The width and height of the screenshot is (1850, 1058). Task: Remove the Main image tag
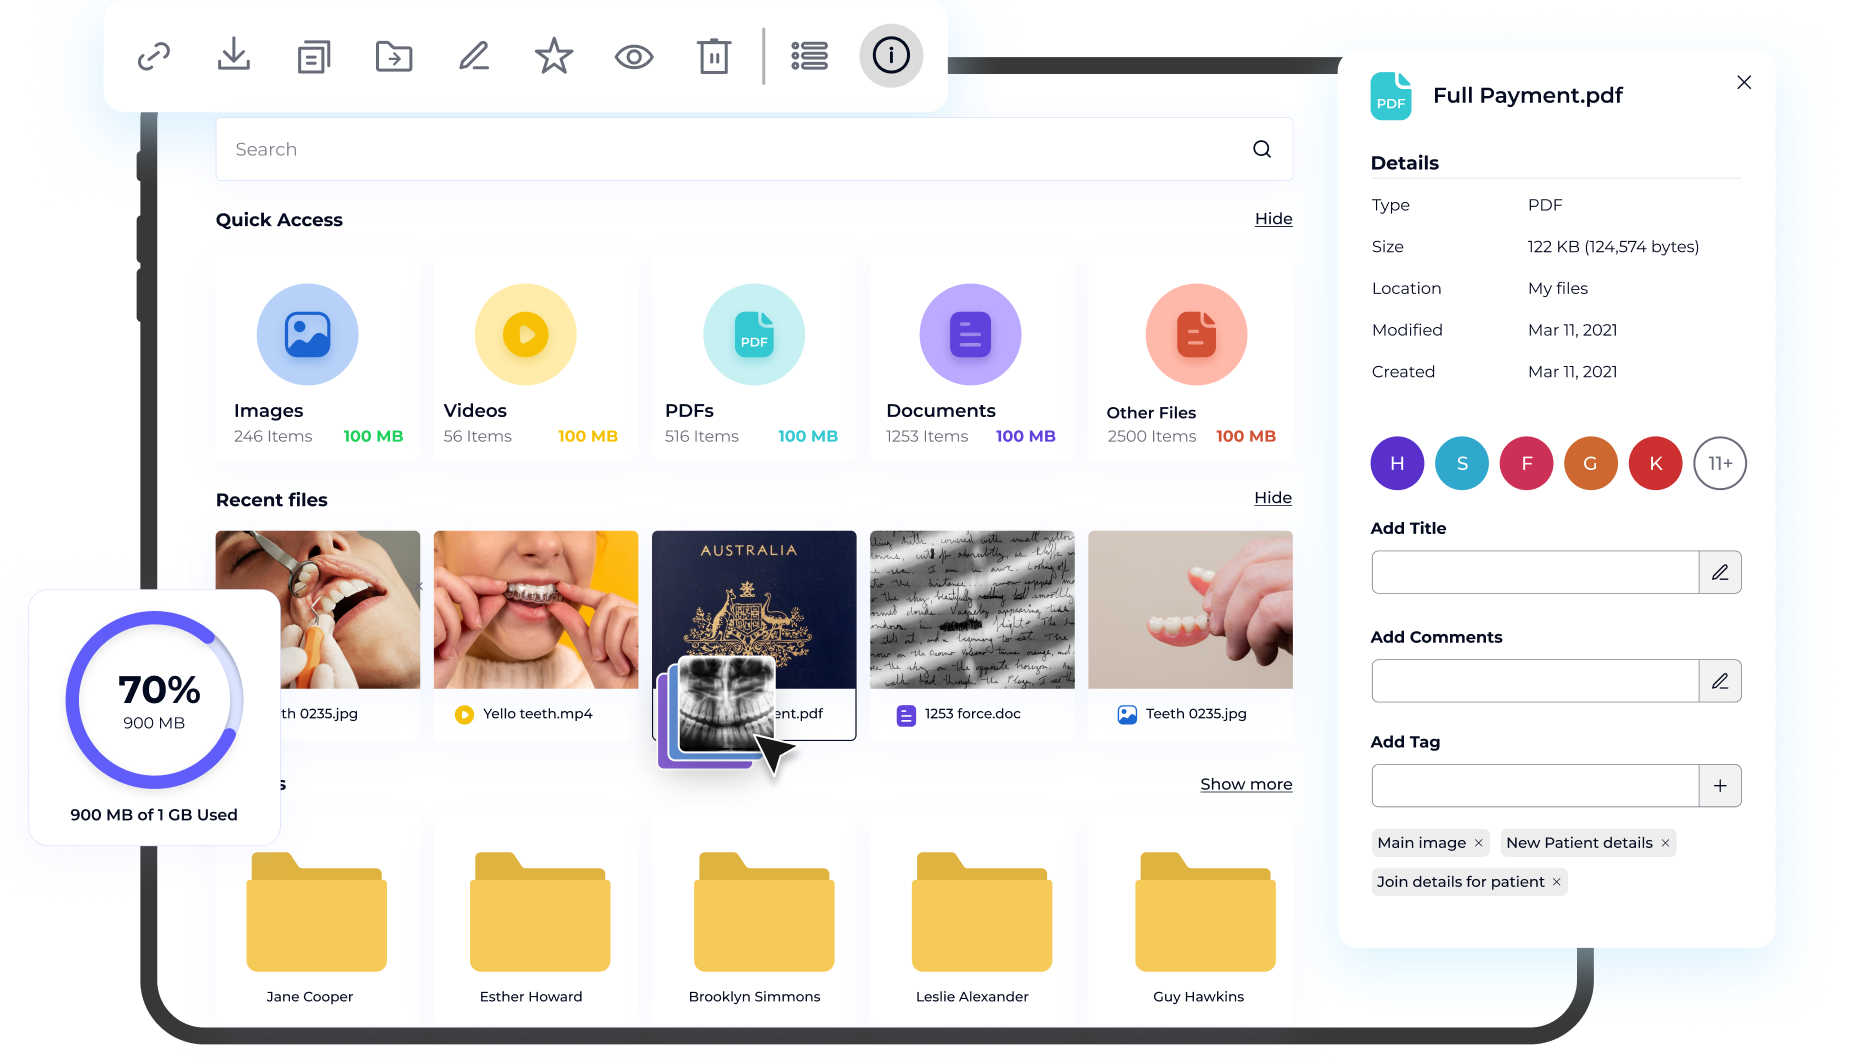pos(1478,843)
